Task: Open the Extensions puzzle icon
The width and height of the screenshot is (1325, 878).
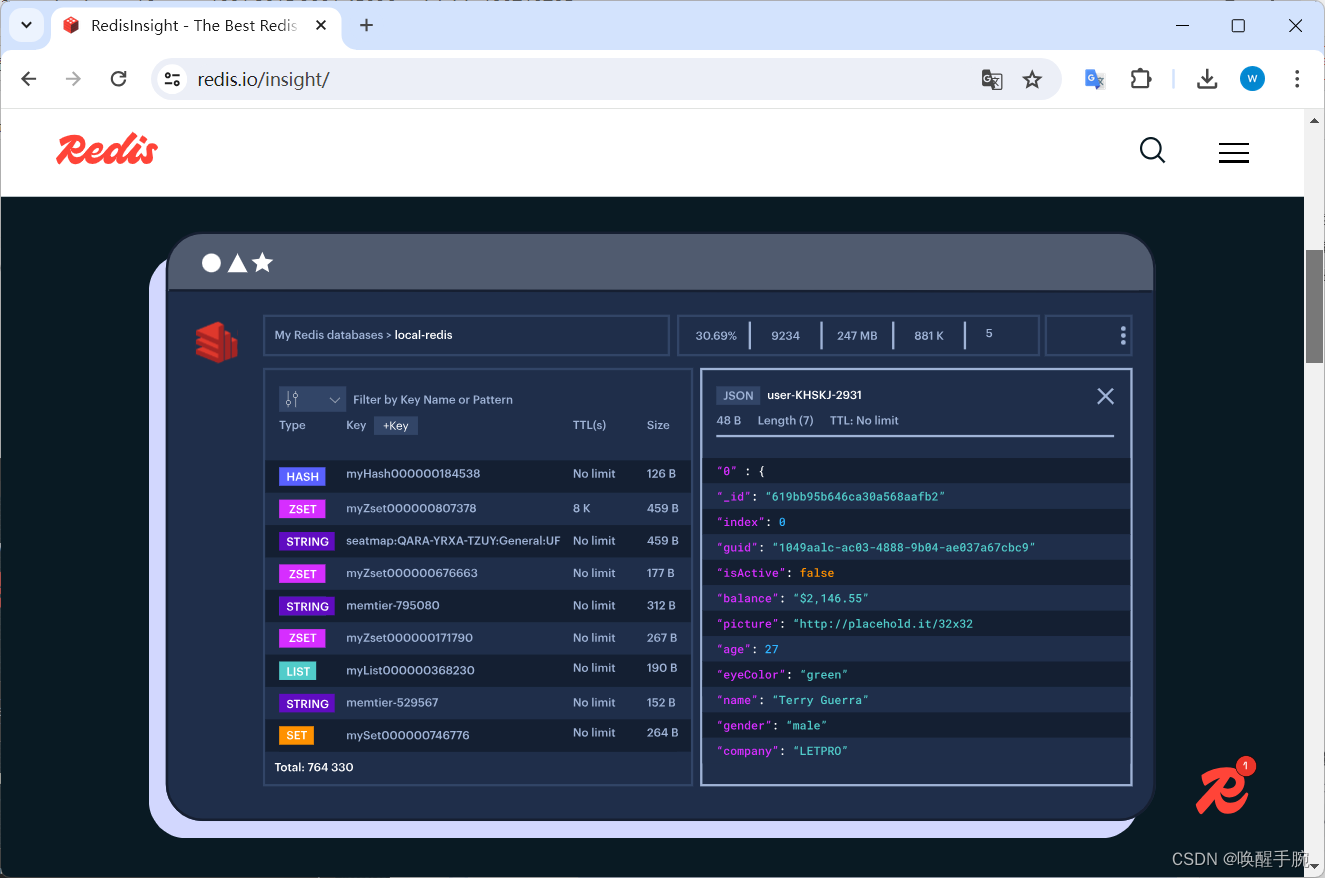Action: (x=1141, y=79)
